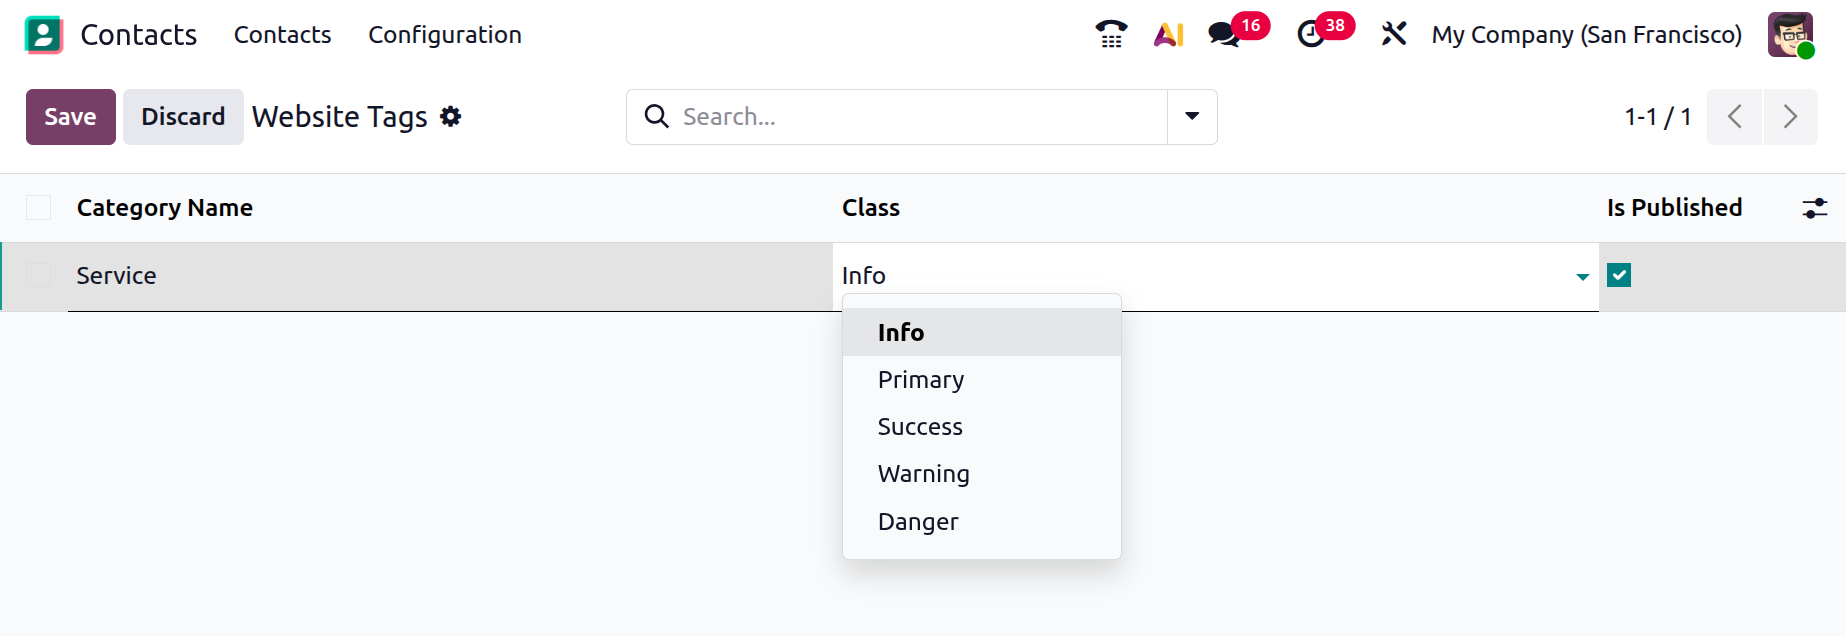Screen dimensions: 1846x636
Task: Discard the unsaved changes
Action: tap(183, 117)
